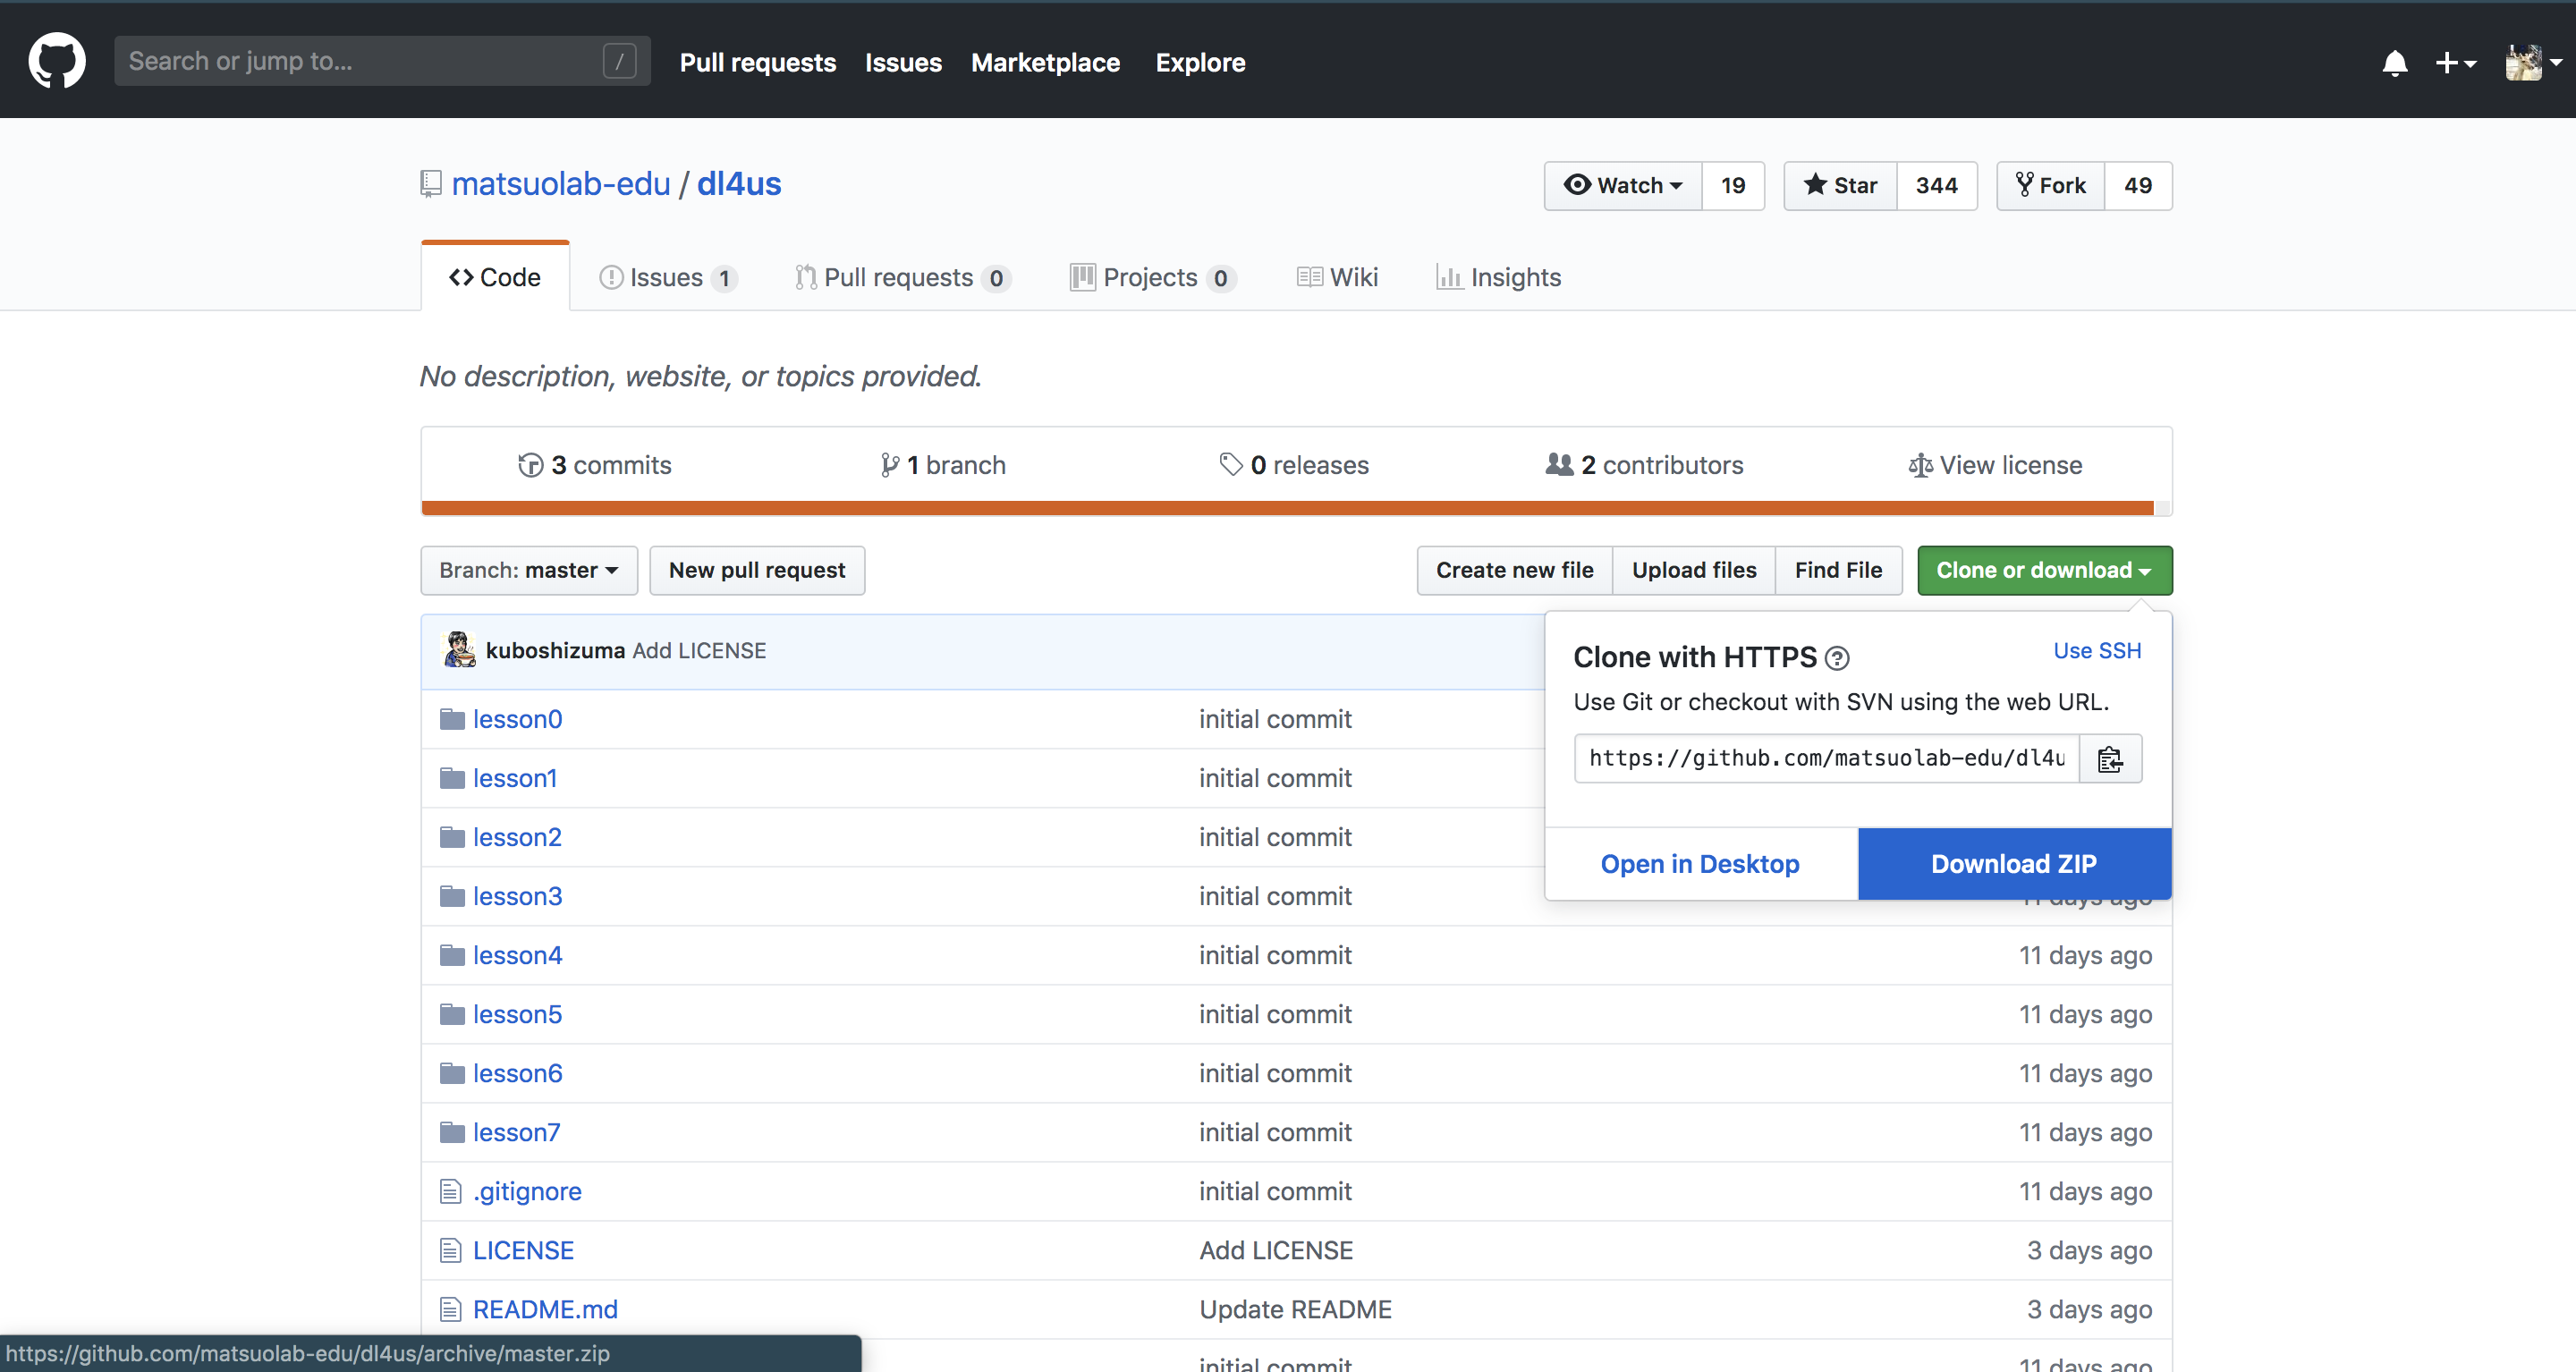Expand the Branch: master selector
This screenshot has height=1372, width=2576.
528,570
